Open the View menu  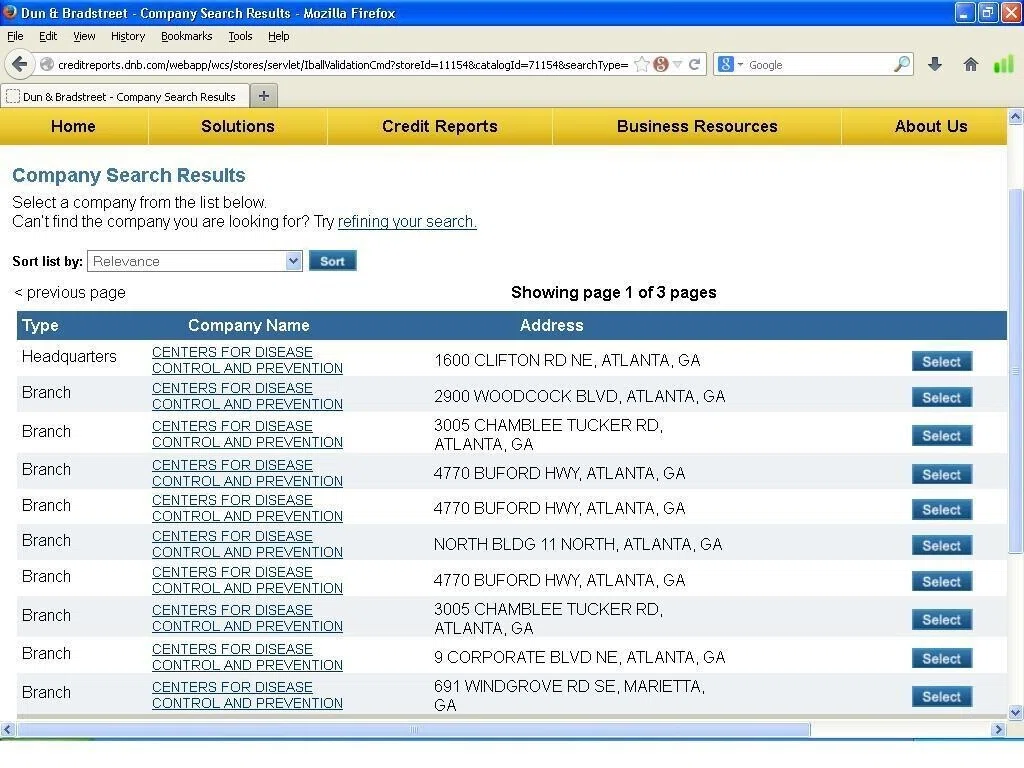click(84, 37)
